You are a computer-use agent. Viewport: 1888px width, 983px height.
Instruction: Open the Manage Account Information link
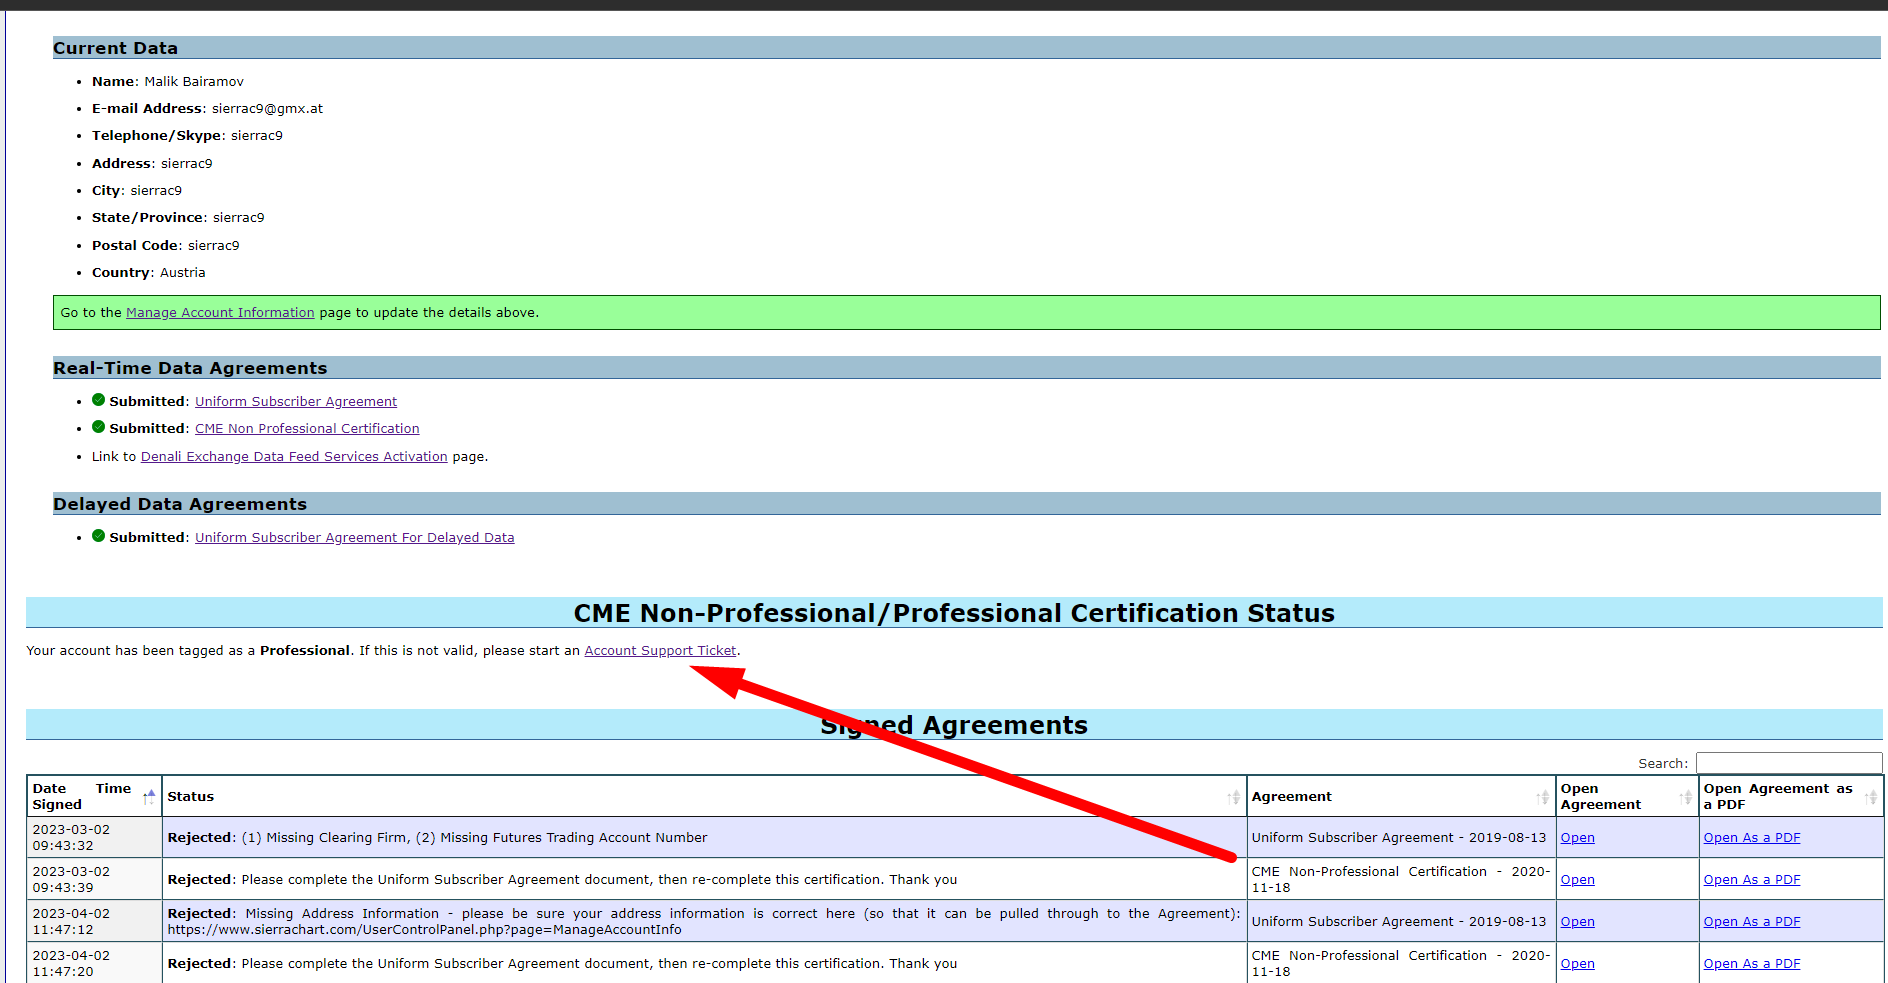(220, 313)
